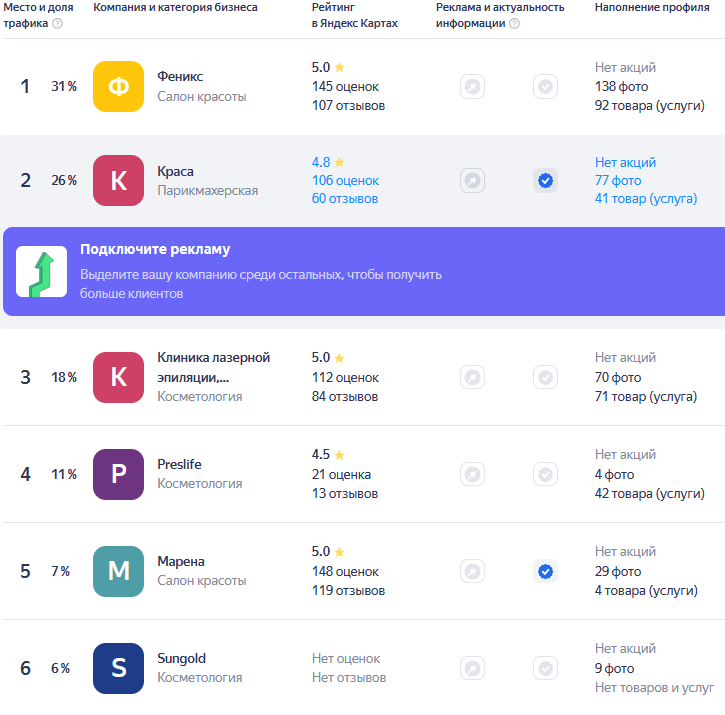The width and height of the screenshot is (725, 715).
Task: Click the gray verification checkmark for Preslife
Action: click(x=545, y=474)
